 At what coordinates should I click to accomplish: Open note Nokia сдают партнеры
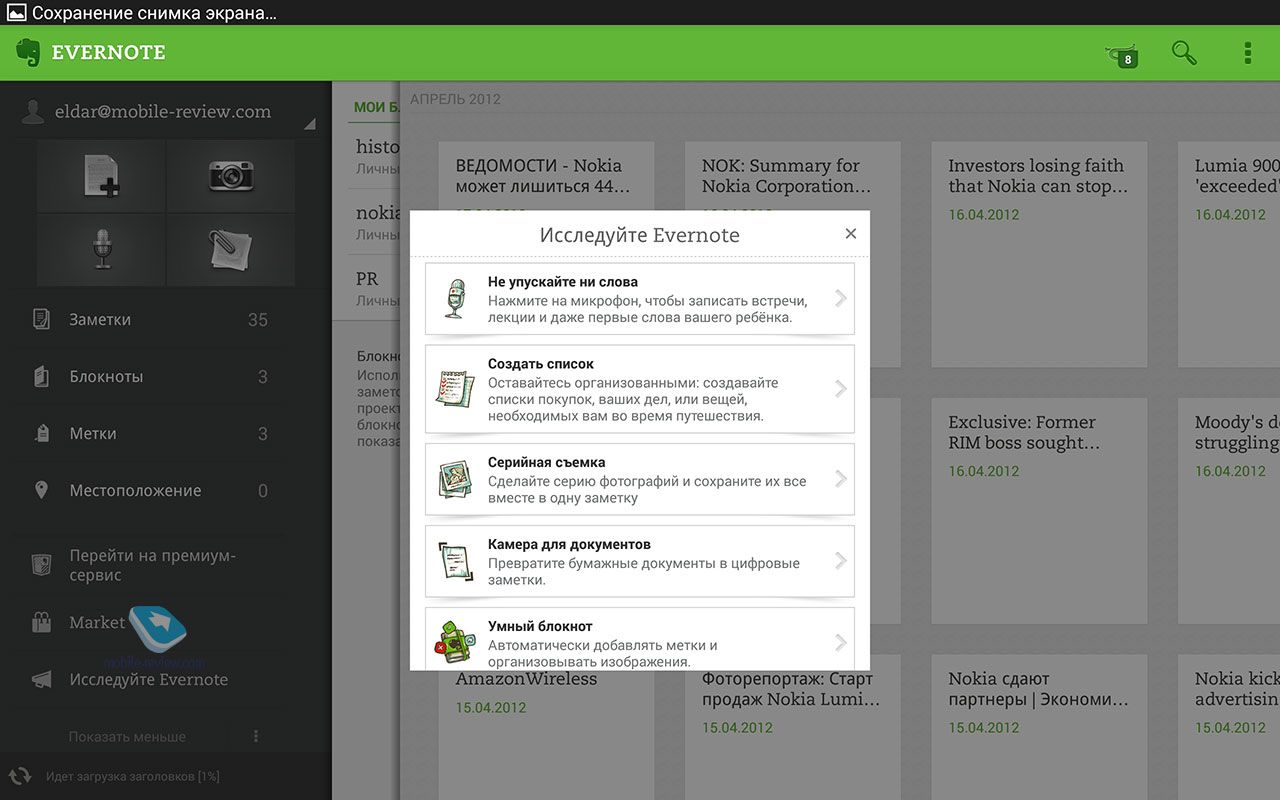(1039, 727)
